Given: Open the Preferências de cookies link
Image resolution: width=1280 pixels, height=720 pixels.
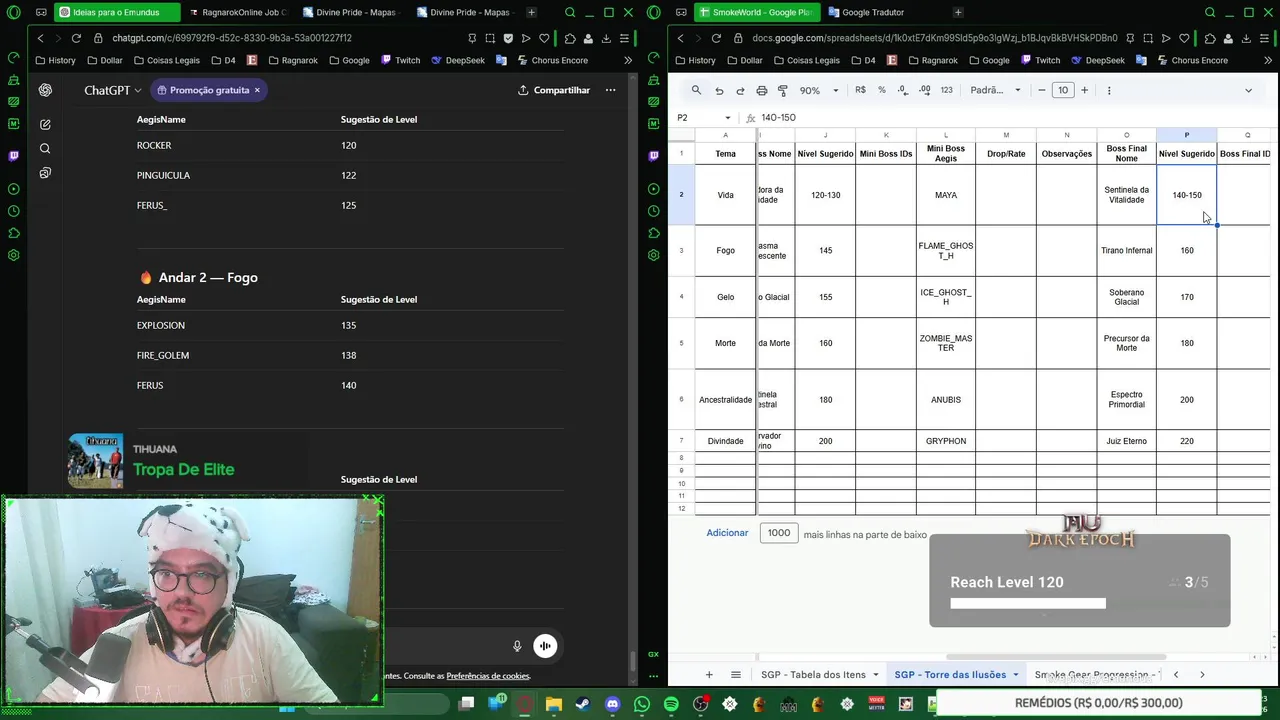Looking at the screenshot, I should coord(488,676).
